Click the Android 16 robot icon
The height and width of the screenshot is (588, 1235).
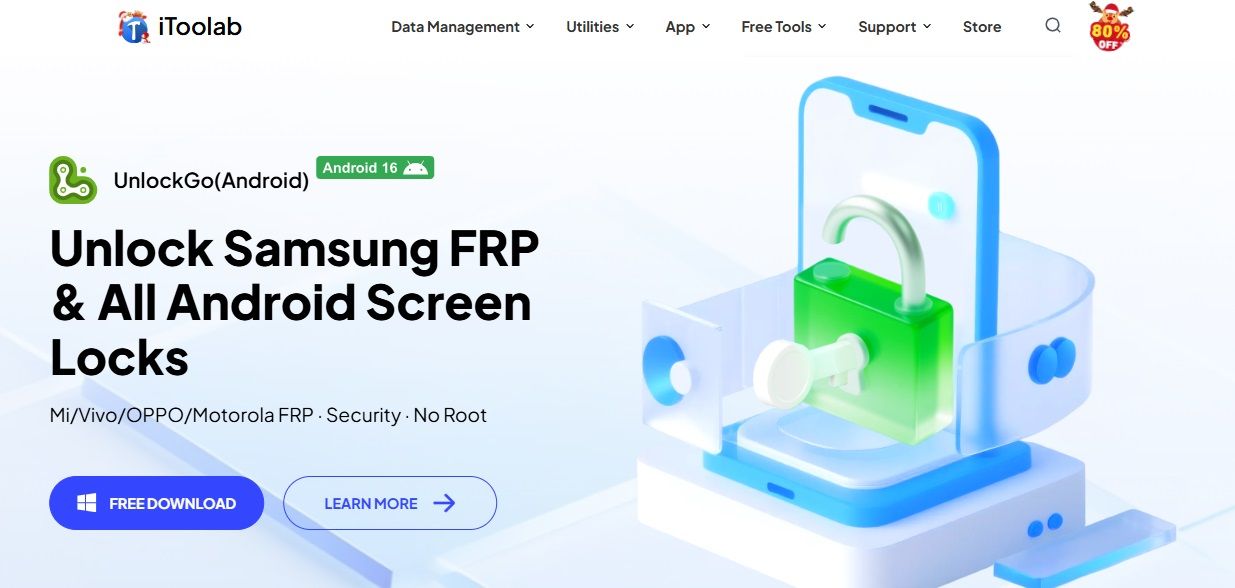tap(415, 168)
